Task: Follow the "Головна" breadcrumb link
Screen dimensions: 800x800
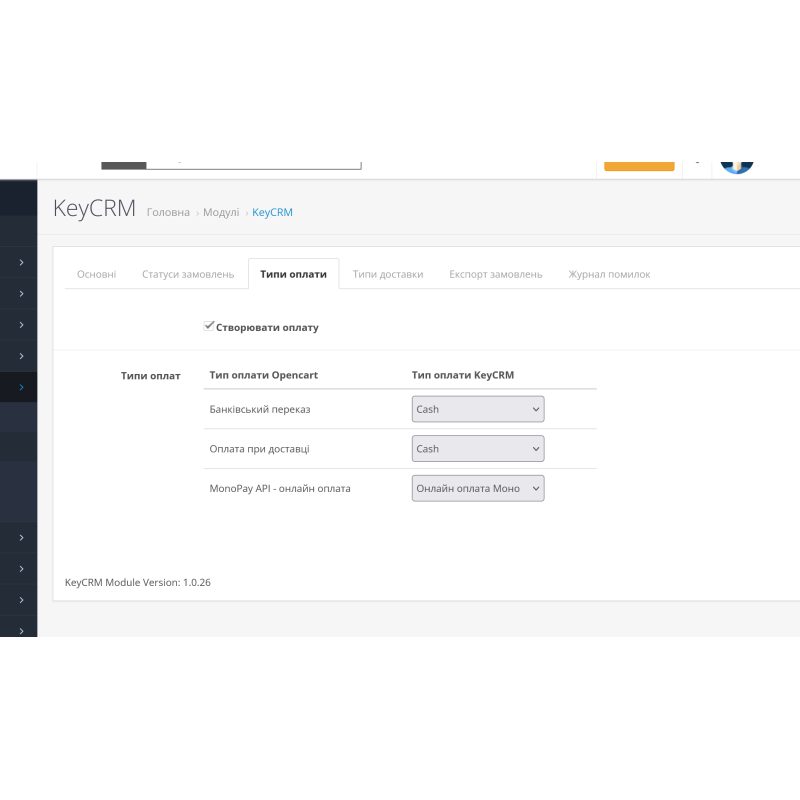Action: tap(167, 212)
